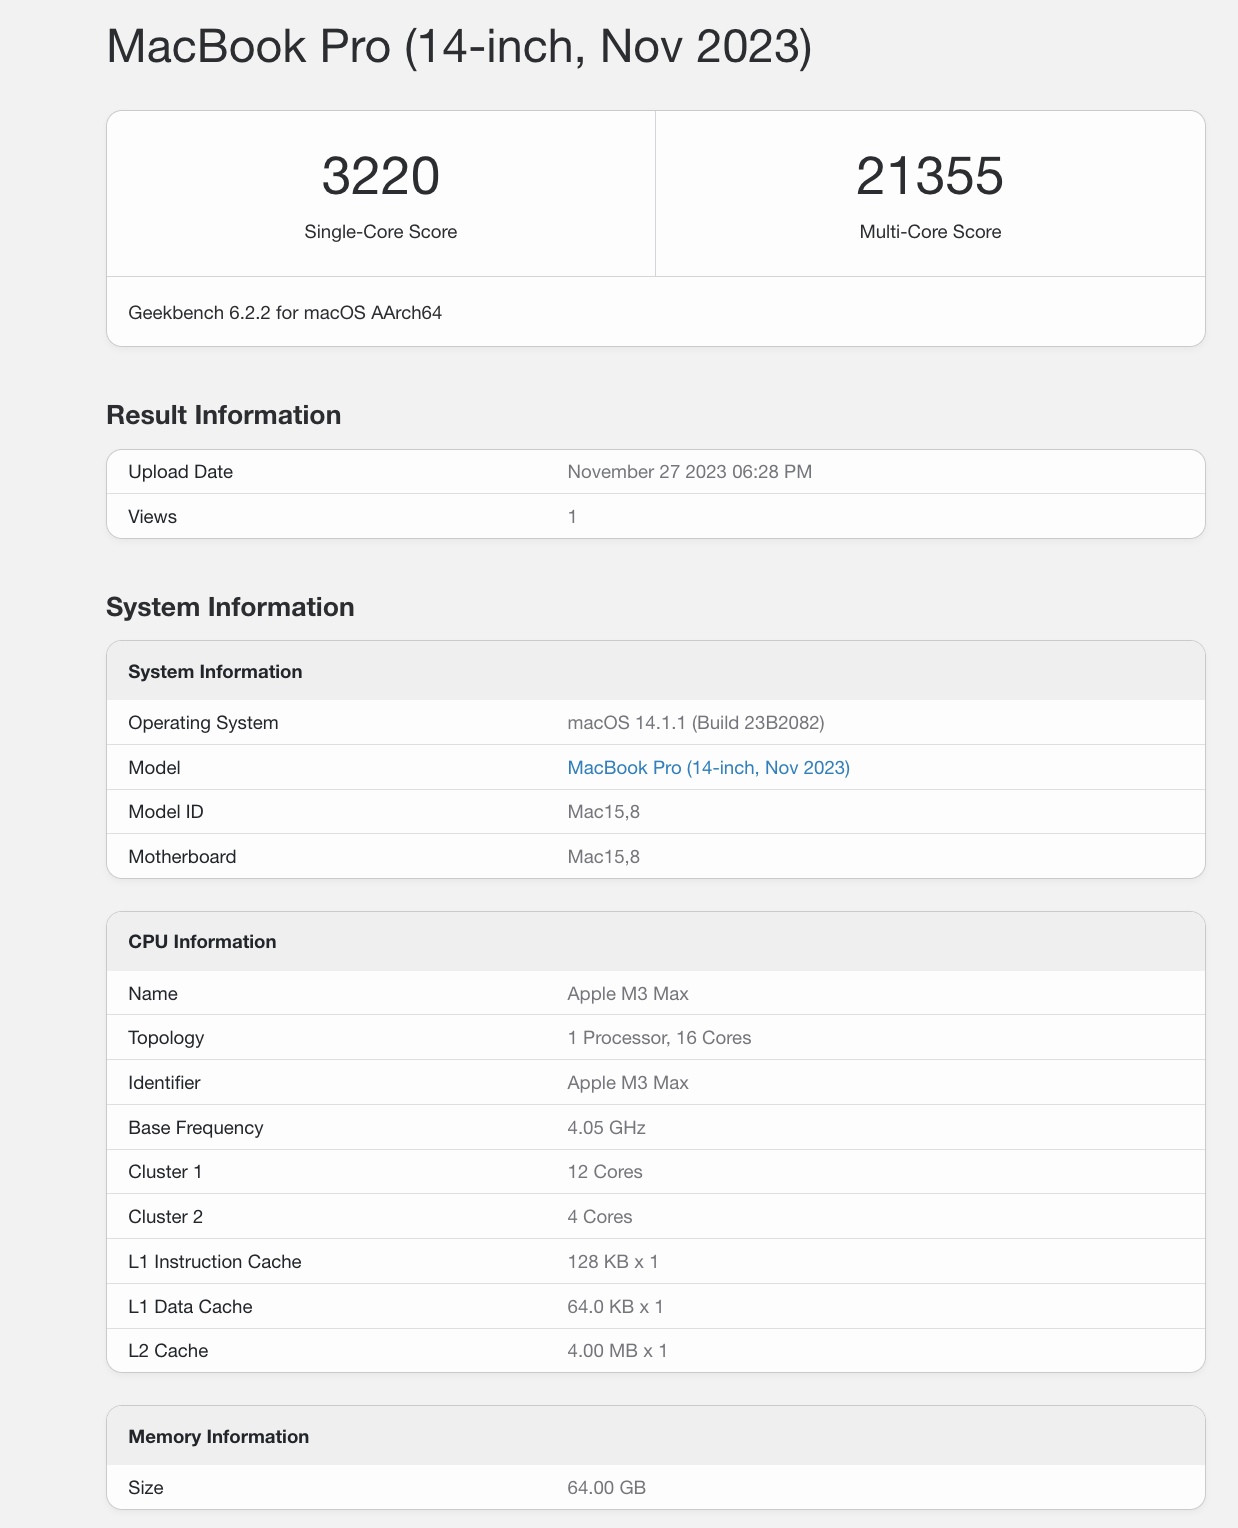The image size is (1238, 1528).
Task: Click the Views count value
Action: click(572, 516)
